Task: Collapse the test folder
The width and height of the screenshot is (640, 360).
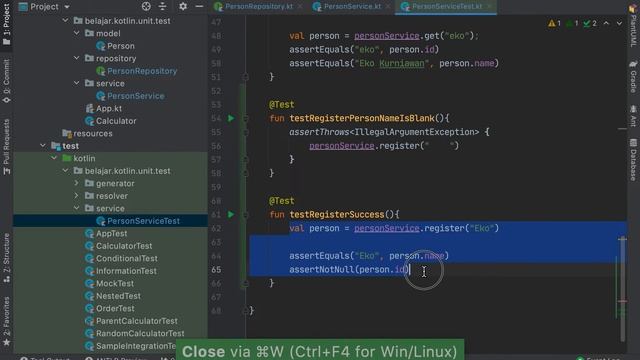Action: 43,146
